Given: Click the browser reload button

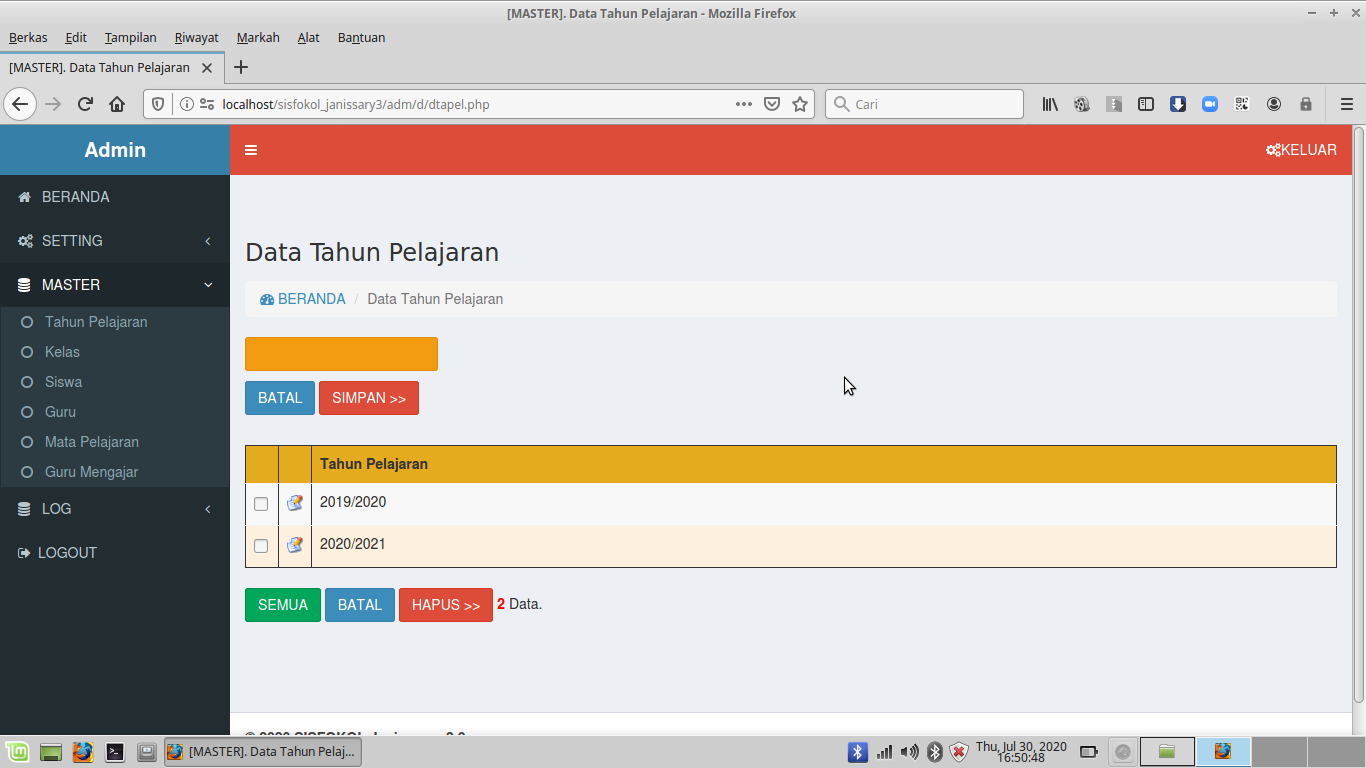Looking at the screenshot, I should pyautogui.click(x=85, y=104).
